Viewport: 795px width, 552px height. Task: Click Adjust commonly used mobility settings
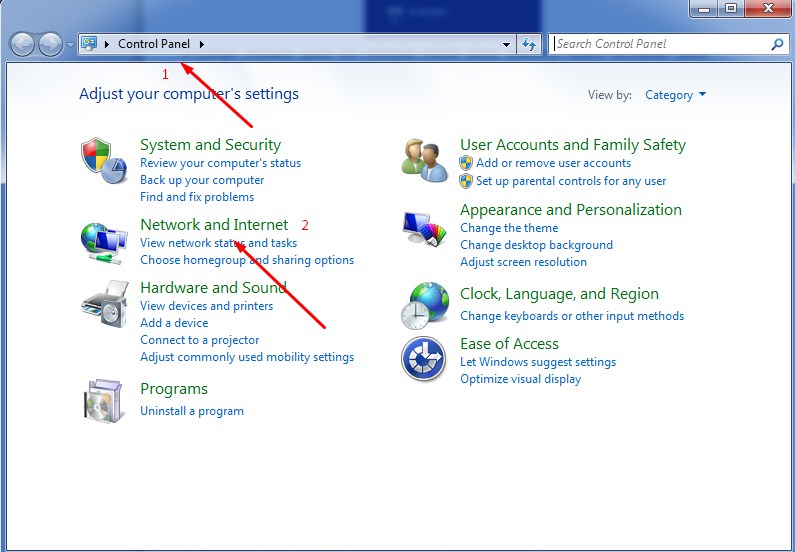(247, 357)
